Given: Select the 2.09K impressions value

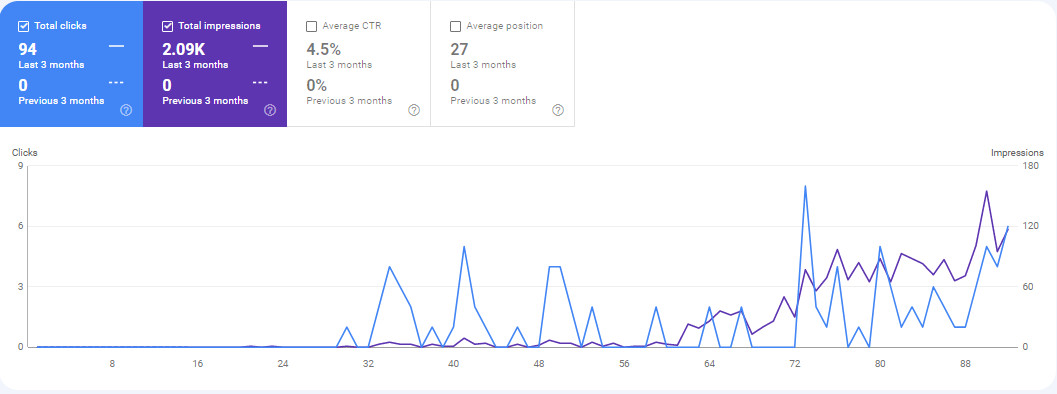Looking at the screenshot, I should click(183, 49).
